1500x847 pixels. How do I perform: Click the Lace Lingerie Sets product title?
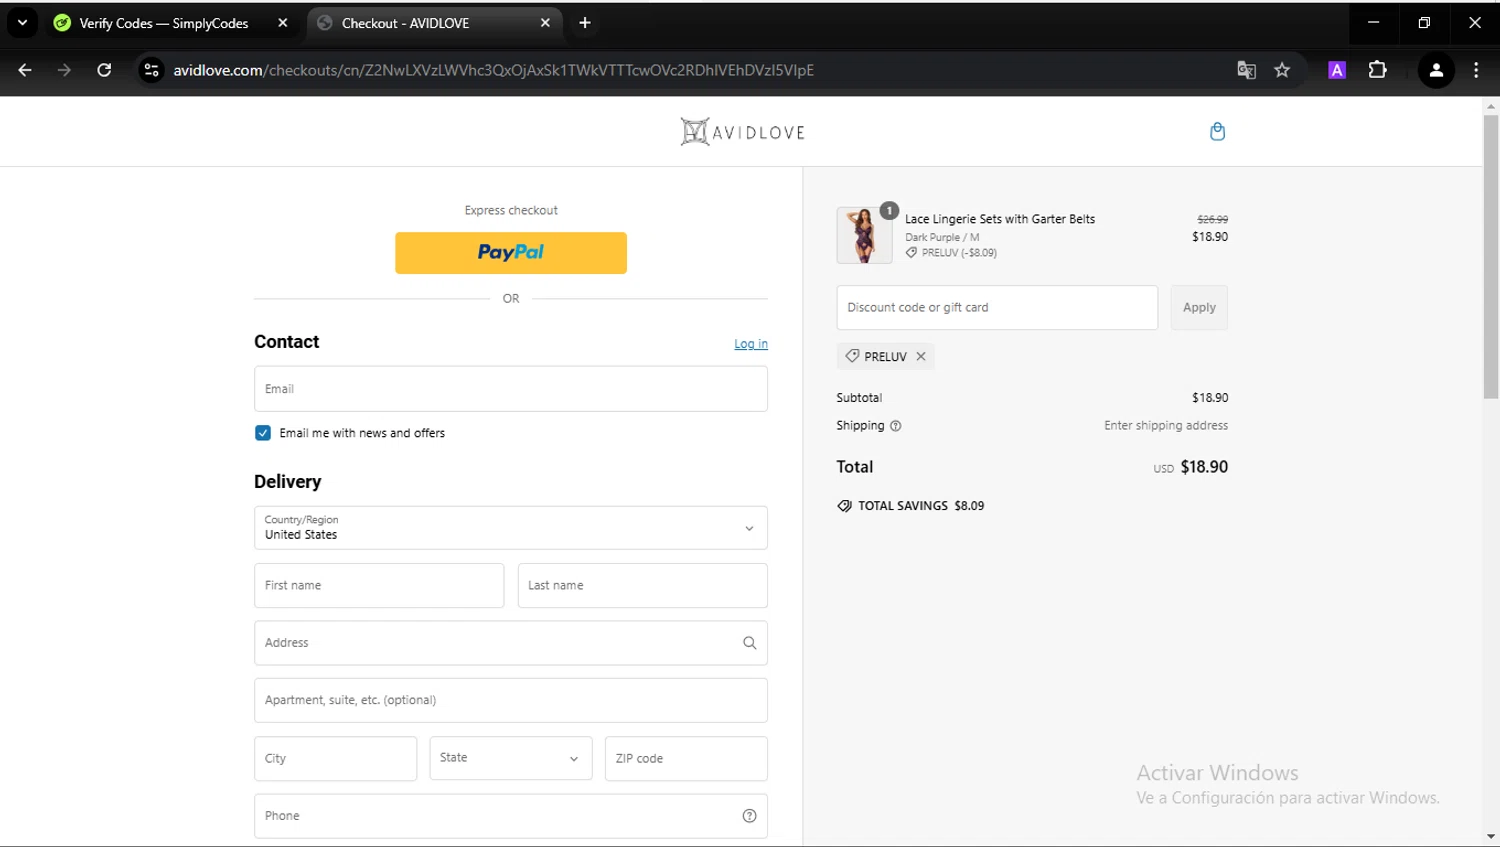pyautogui.click(x=1000, y=219)
